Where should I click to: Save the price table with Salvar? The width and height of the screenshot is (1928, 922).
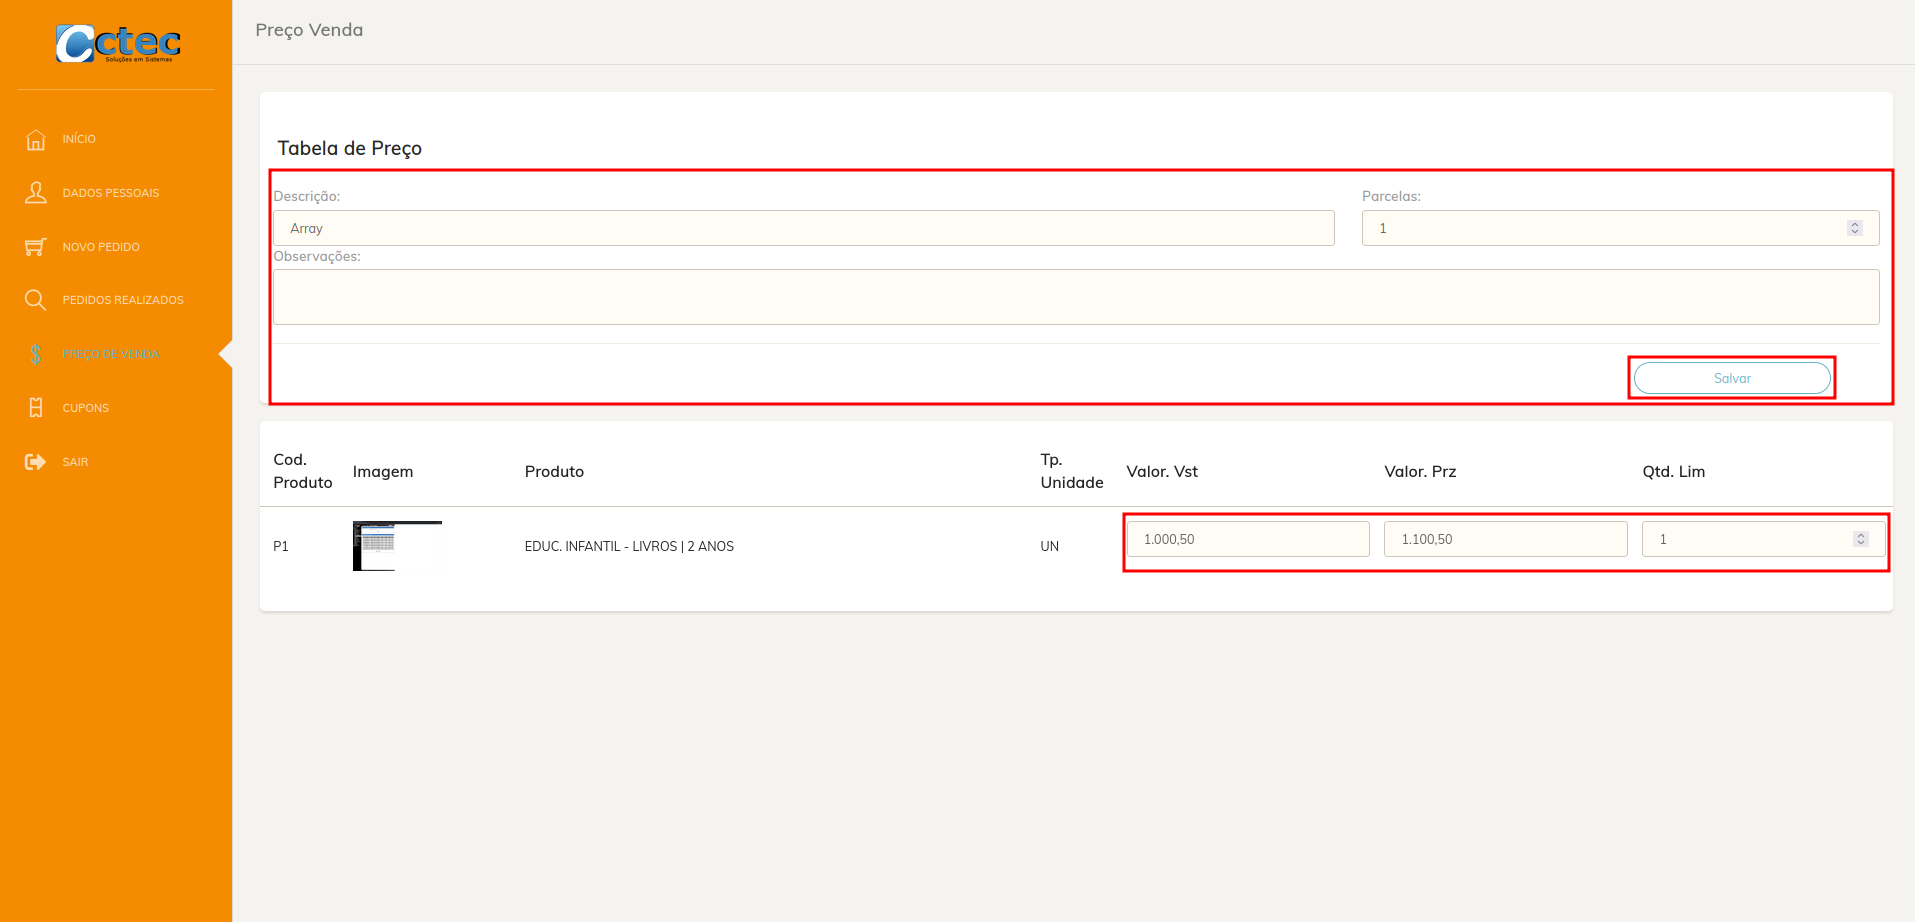click(1732, 378)
